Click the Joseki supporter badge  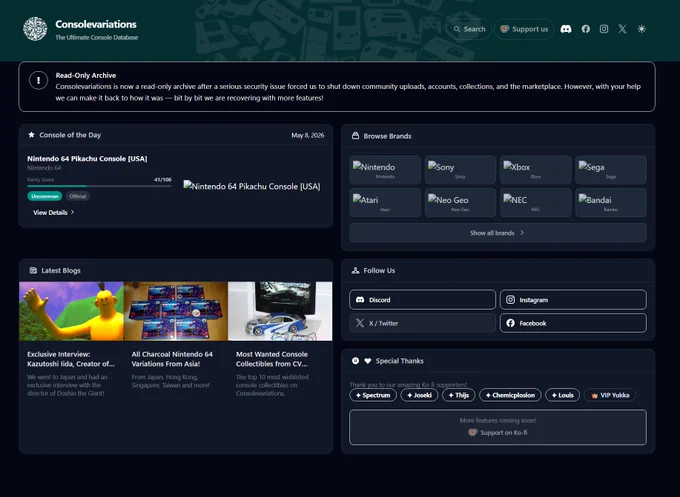coord(419,395)
